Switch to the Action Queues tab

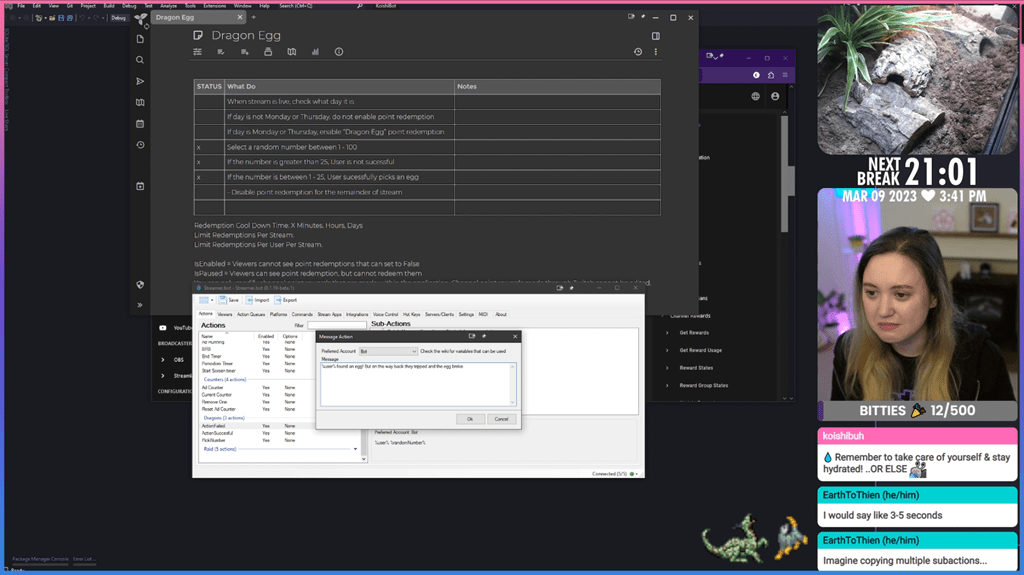coord(251,314)
